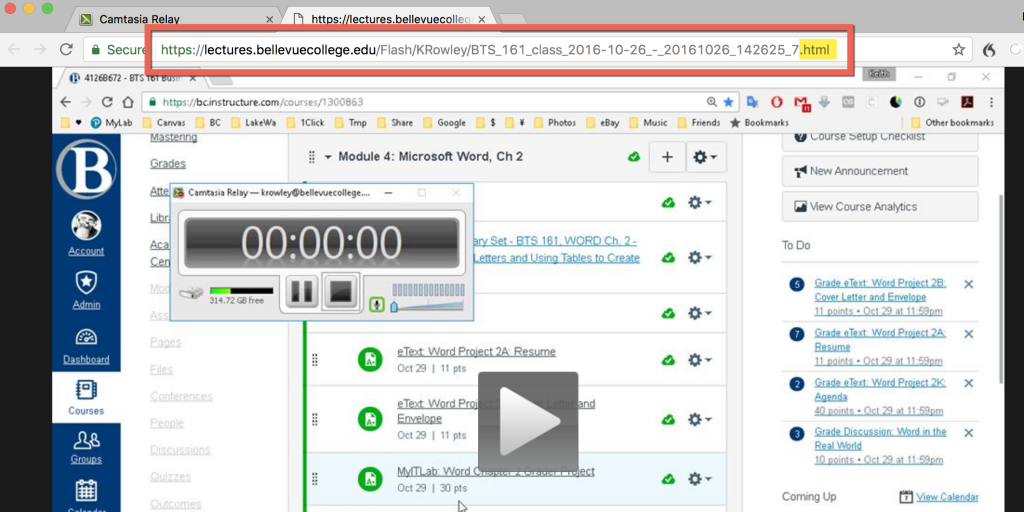Open the Grades course navigation link
The width and height of the screenshot is (1024, 512).
168,163
